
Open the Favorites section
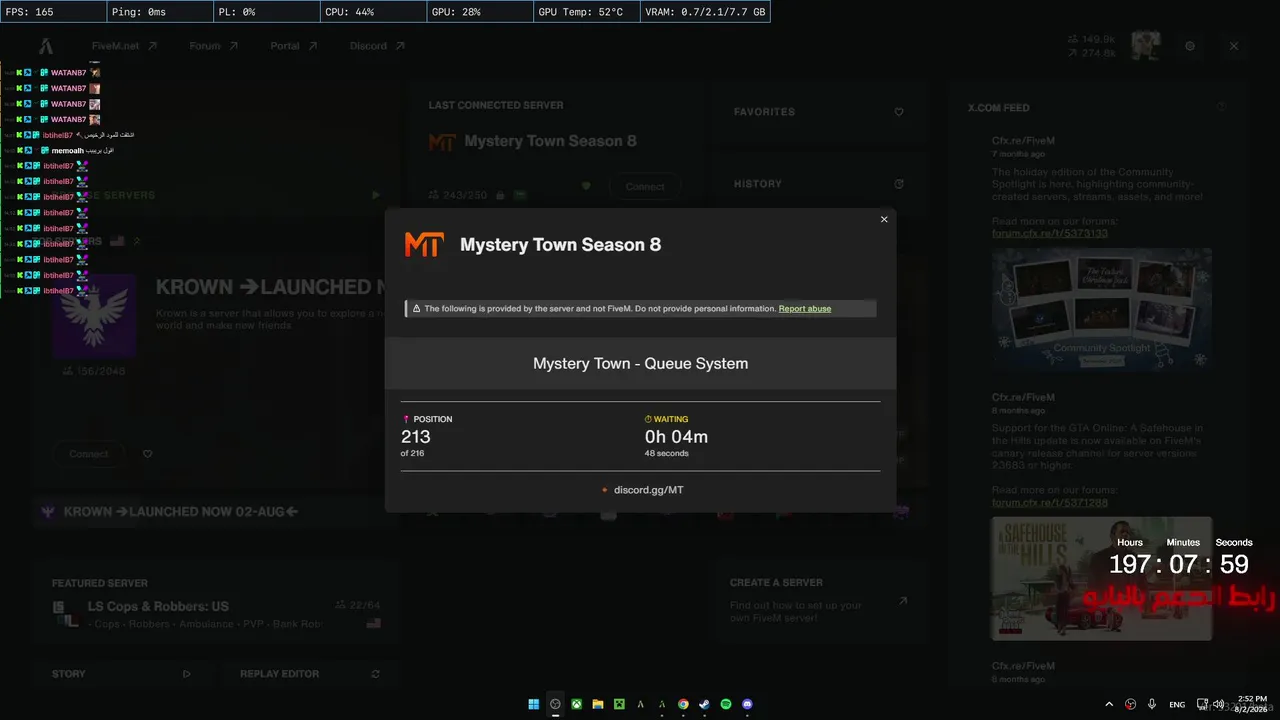(819, 112)
